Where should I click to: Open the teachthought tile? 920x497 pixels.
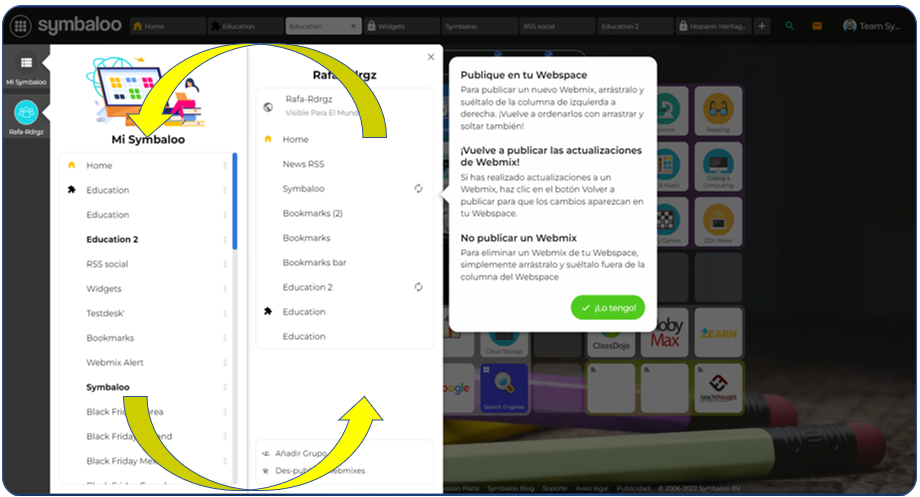718,388
